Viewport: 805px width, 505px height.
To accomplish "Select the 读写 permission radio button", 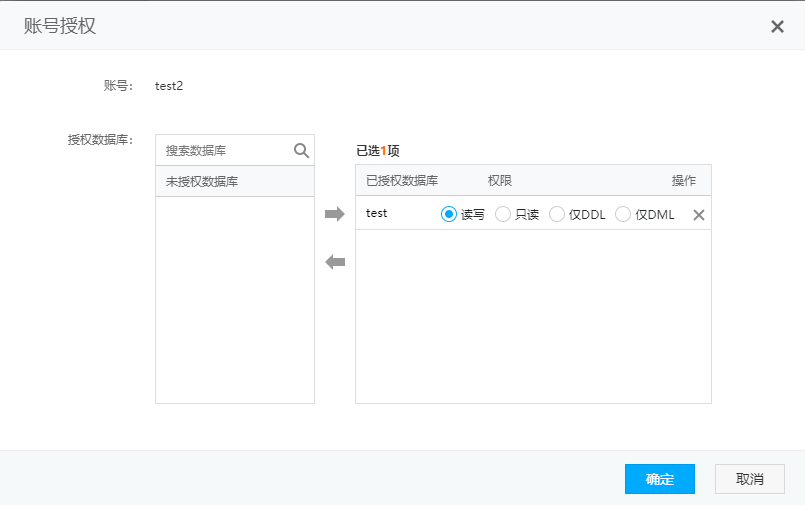I will 449,214.
